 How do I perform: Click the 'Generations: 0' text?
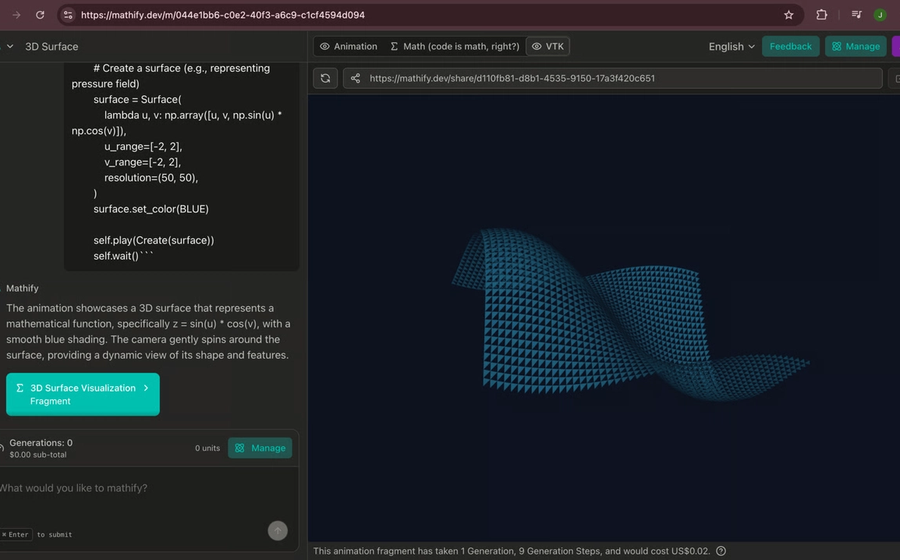[x=41, y=443]
